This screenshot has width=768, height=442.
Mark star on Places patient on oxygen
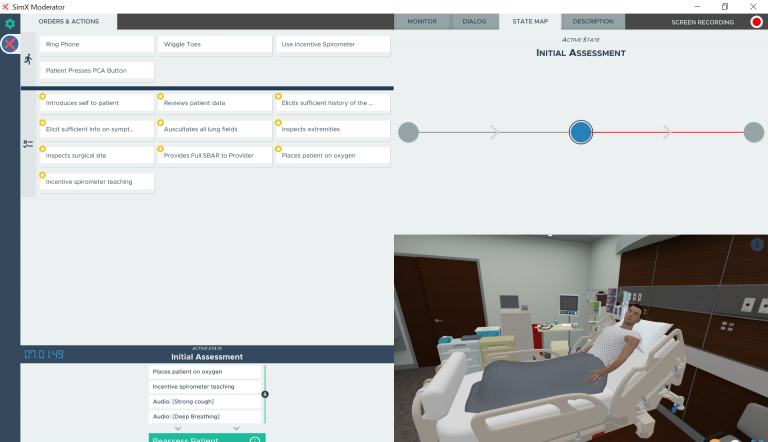tap(278, 149)
